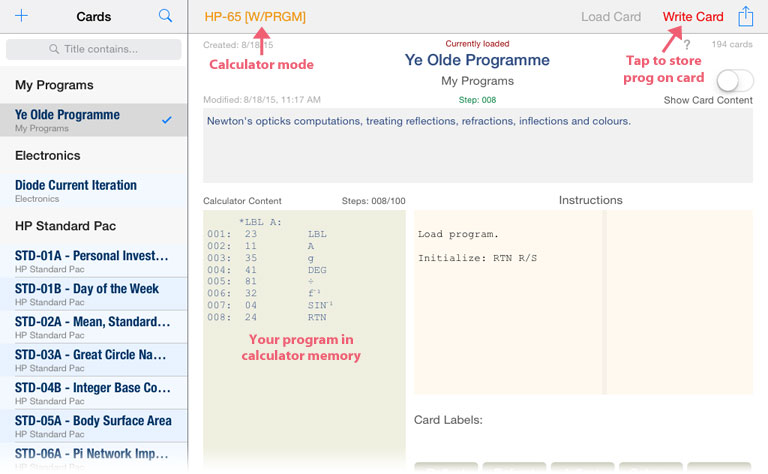Click the Cards sidebar title
Image resolution: width=768 pixels, height=474 pixels.
[x=94, y=17]
